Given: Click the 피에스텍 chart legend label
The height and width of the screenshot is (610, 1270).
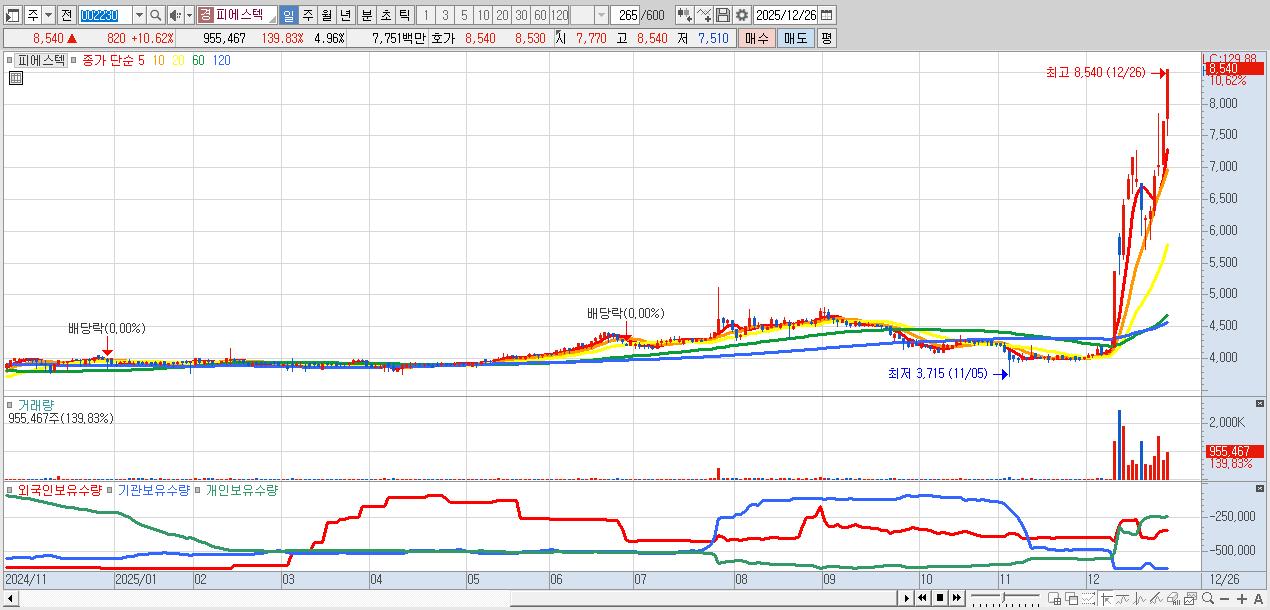Looking at the screenshot, I should pyautogui.click(x=41, y=60).
